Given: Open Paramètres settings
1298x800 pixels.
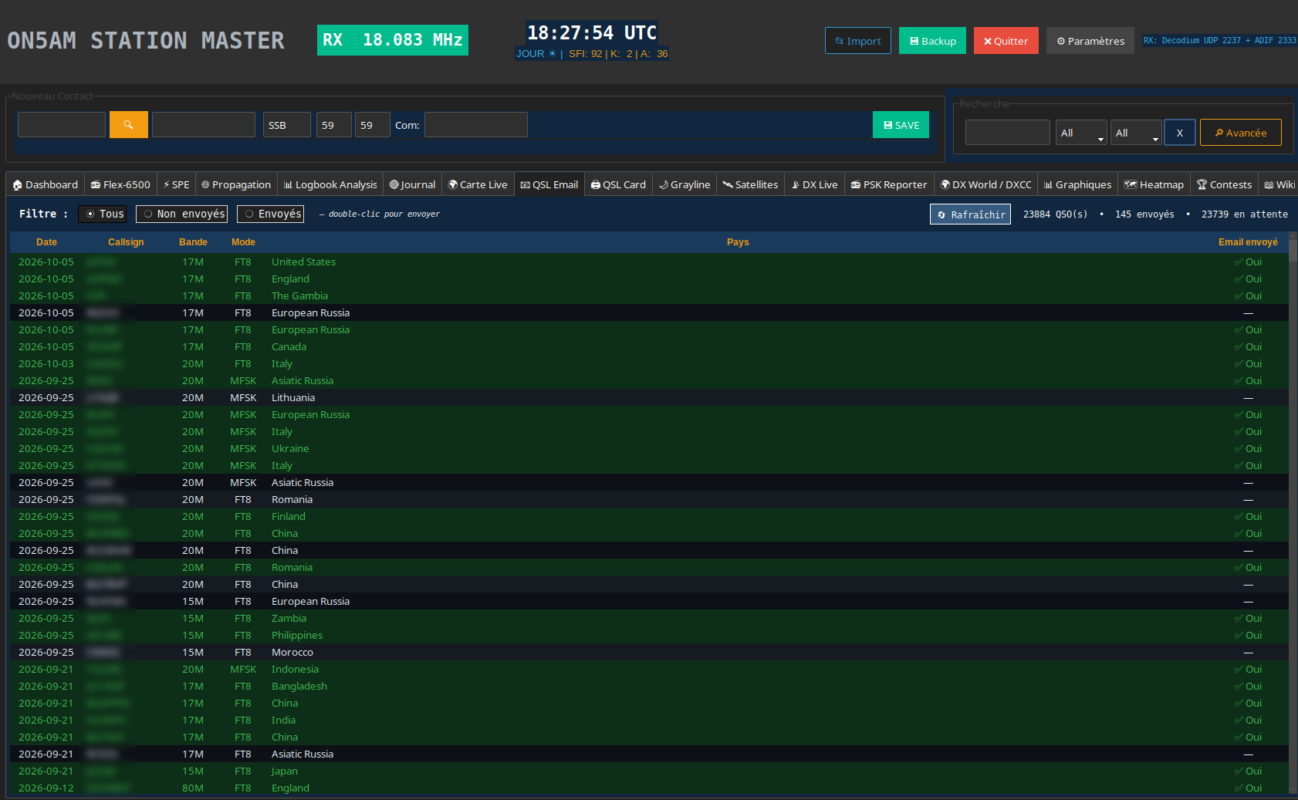Looking at the screenshot, I should 1091,41.
